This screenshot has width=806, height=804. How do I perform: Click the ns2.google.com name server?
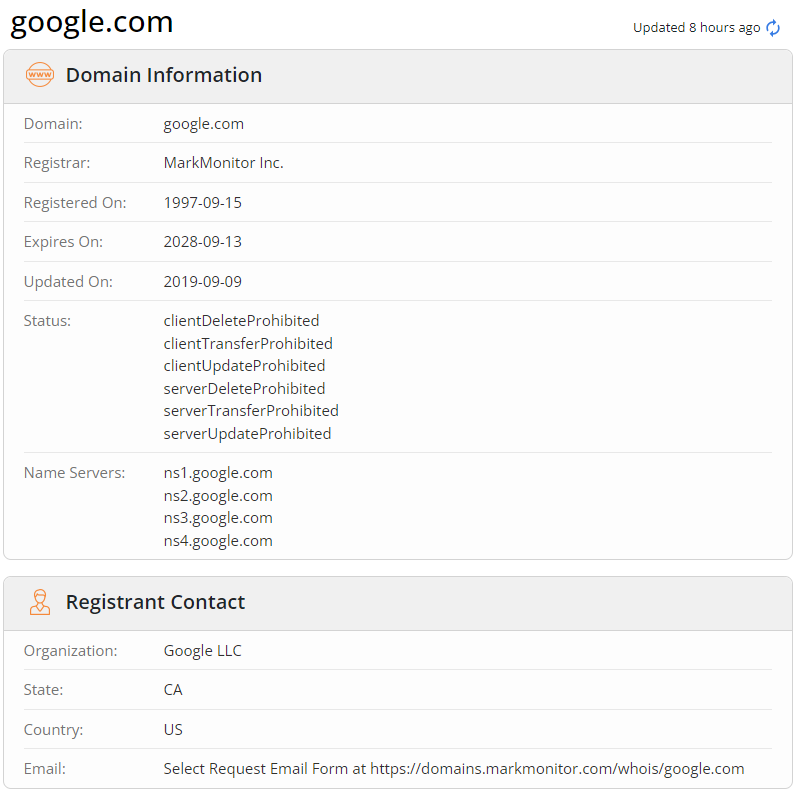click(x=218, y=496)
